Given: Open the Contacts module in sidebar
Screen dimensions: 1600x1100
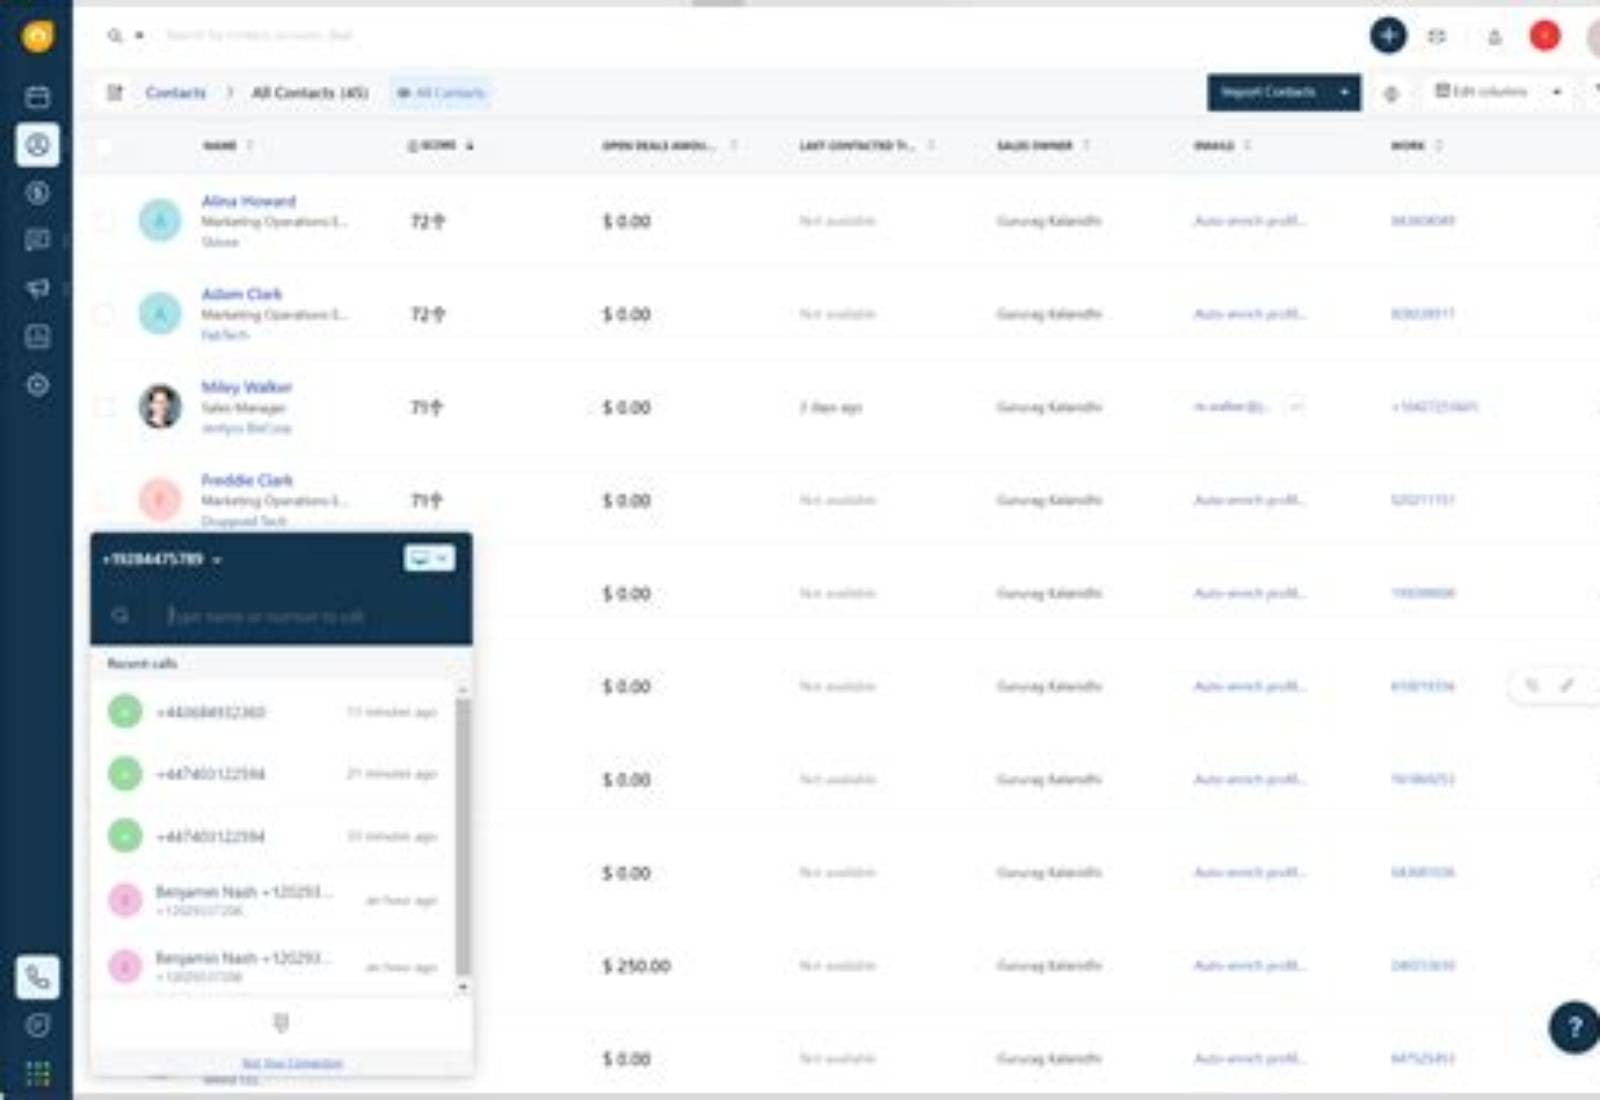Looking at the screenshot, I should [x=37, y=145].
